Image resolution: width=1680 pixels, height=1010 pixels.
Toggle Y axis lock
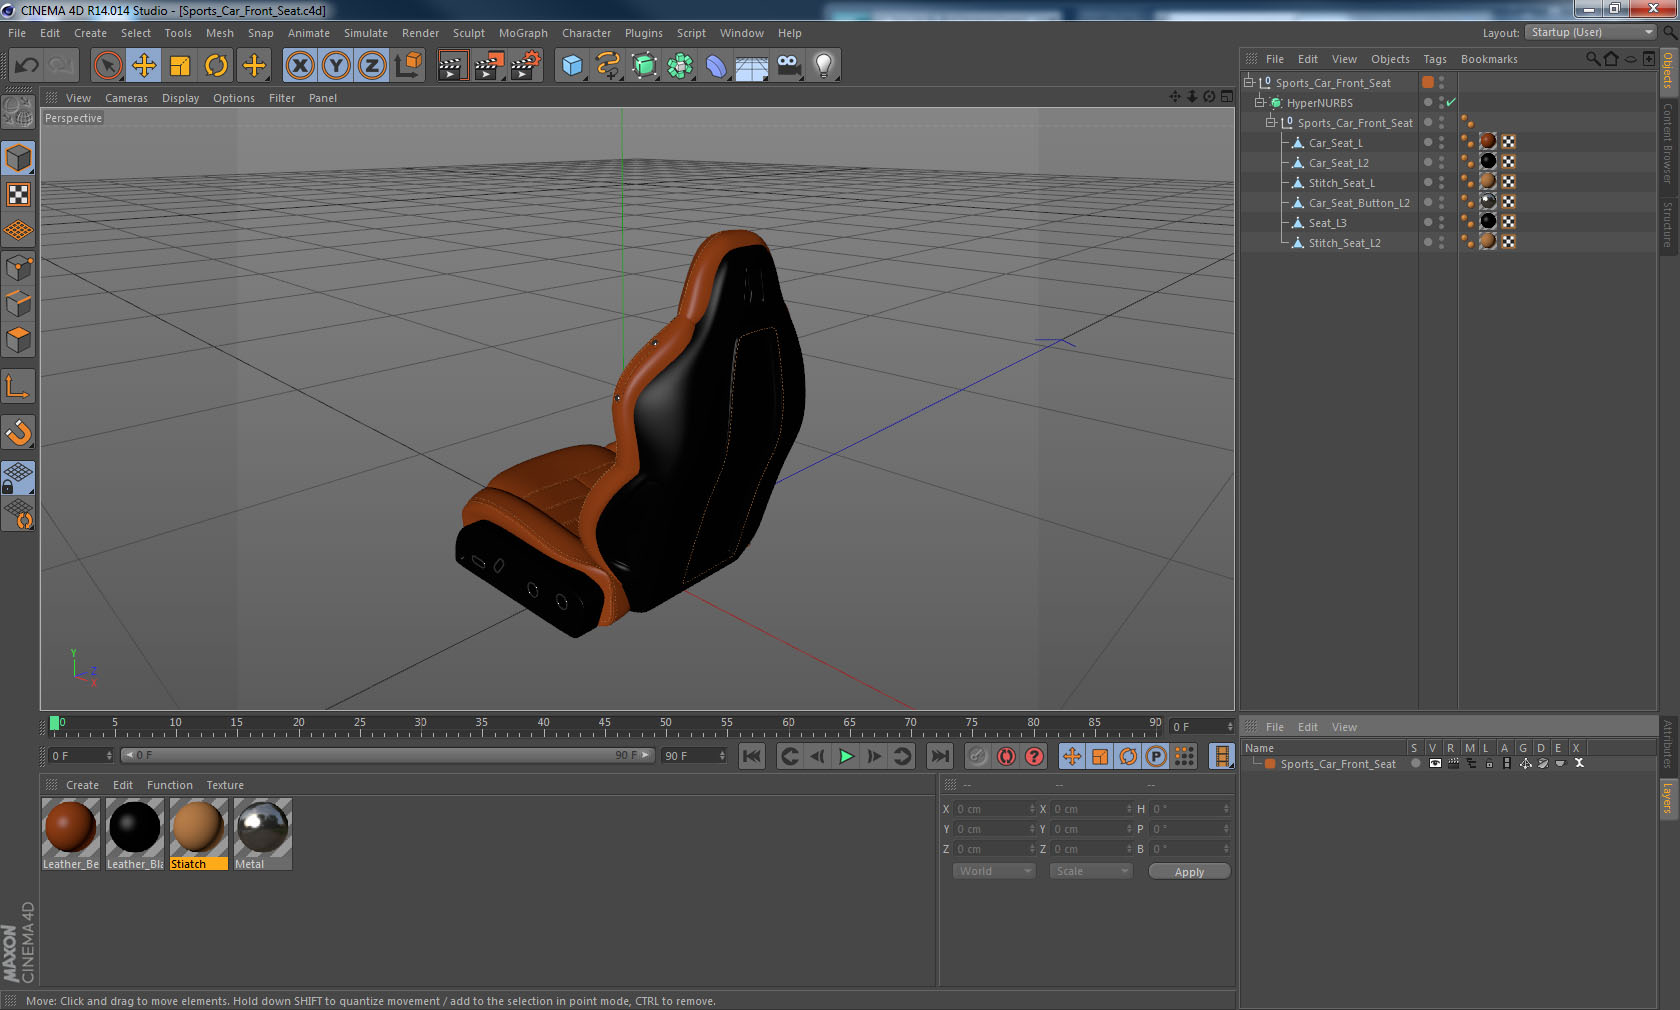point(336,66)
